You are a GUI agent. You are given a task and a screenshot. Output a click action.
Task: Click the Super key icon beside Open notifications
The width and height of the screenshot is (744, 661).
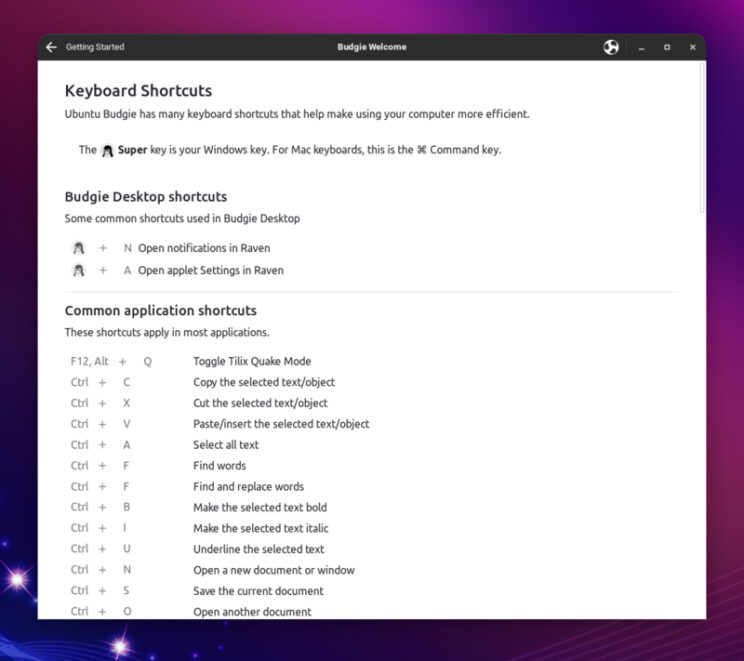(x=79, y=248)
